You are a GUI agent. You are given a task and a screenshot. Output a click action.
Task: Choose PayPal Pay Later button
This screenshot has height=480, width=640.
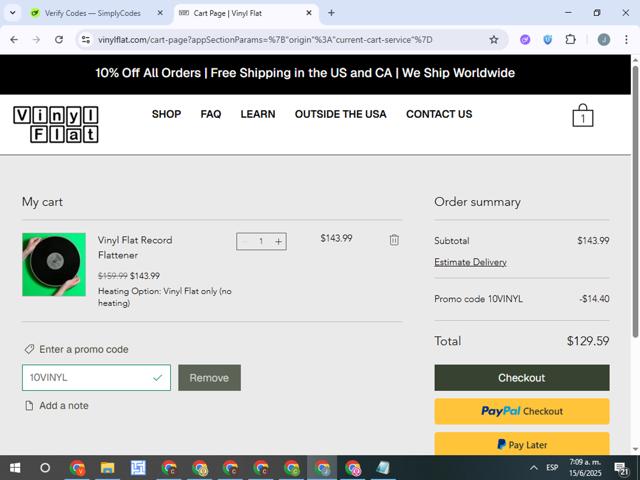pyautogui.click(x=522, y=444)
